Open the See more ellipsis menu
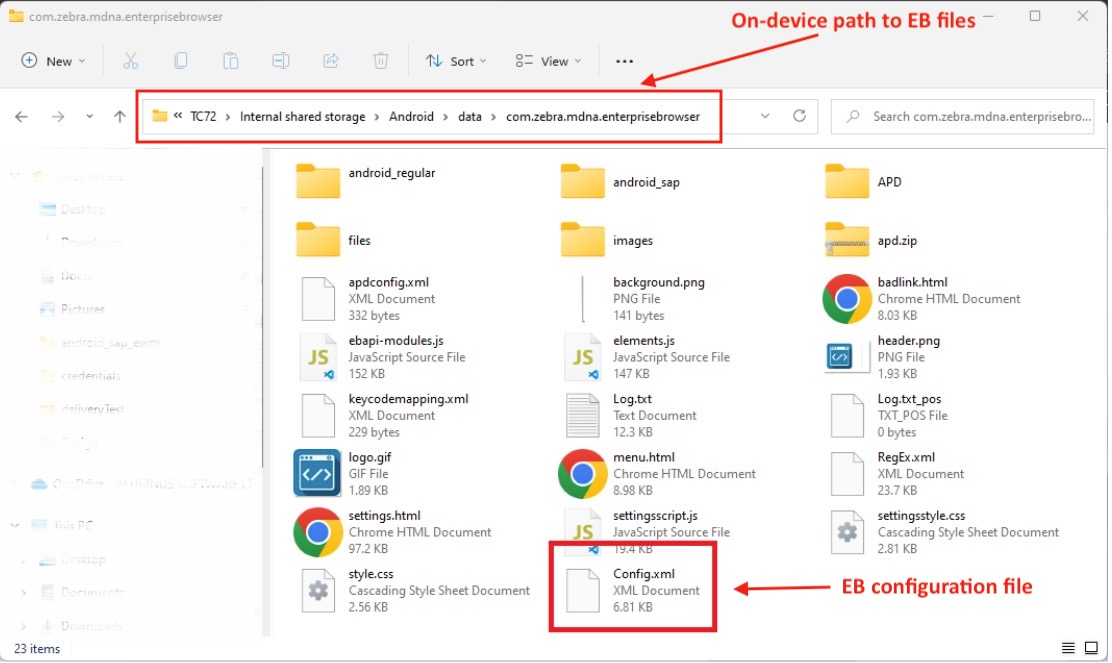 point(625,61)
